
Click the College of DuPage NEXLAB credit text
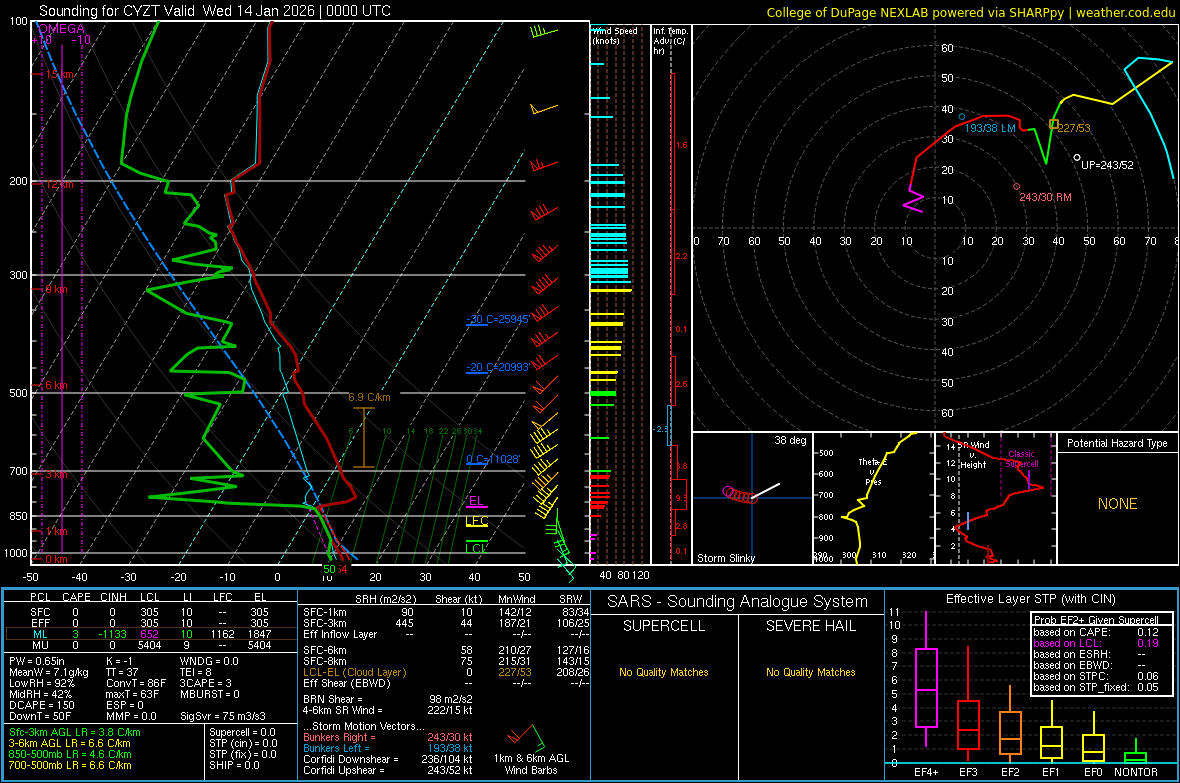[971, 12]
